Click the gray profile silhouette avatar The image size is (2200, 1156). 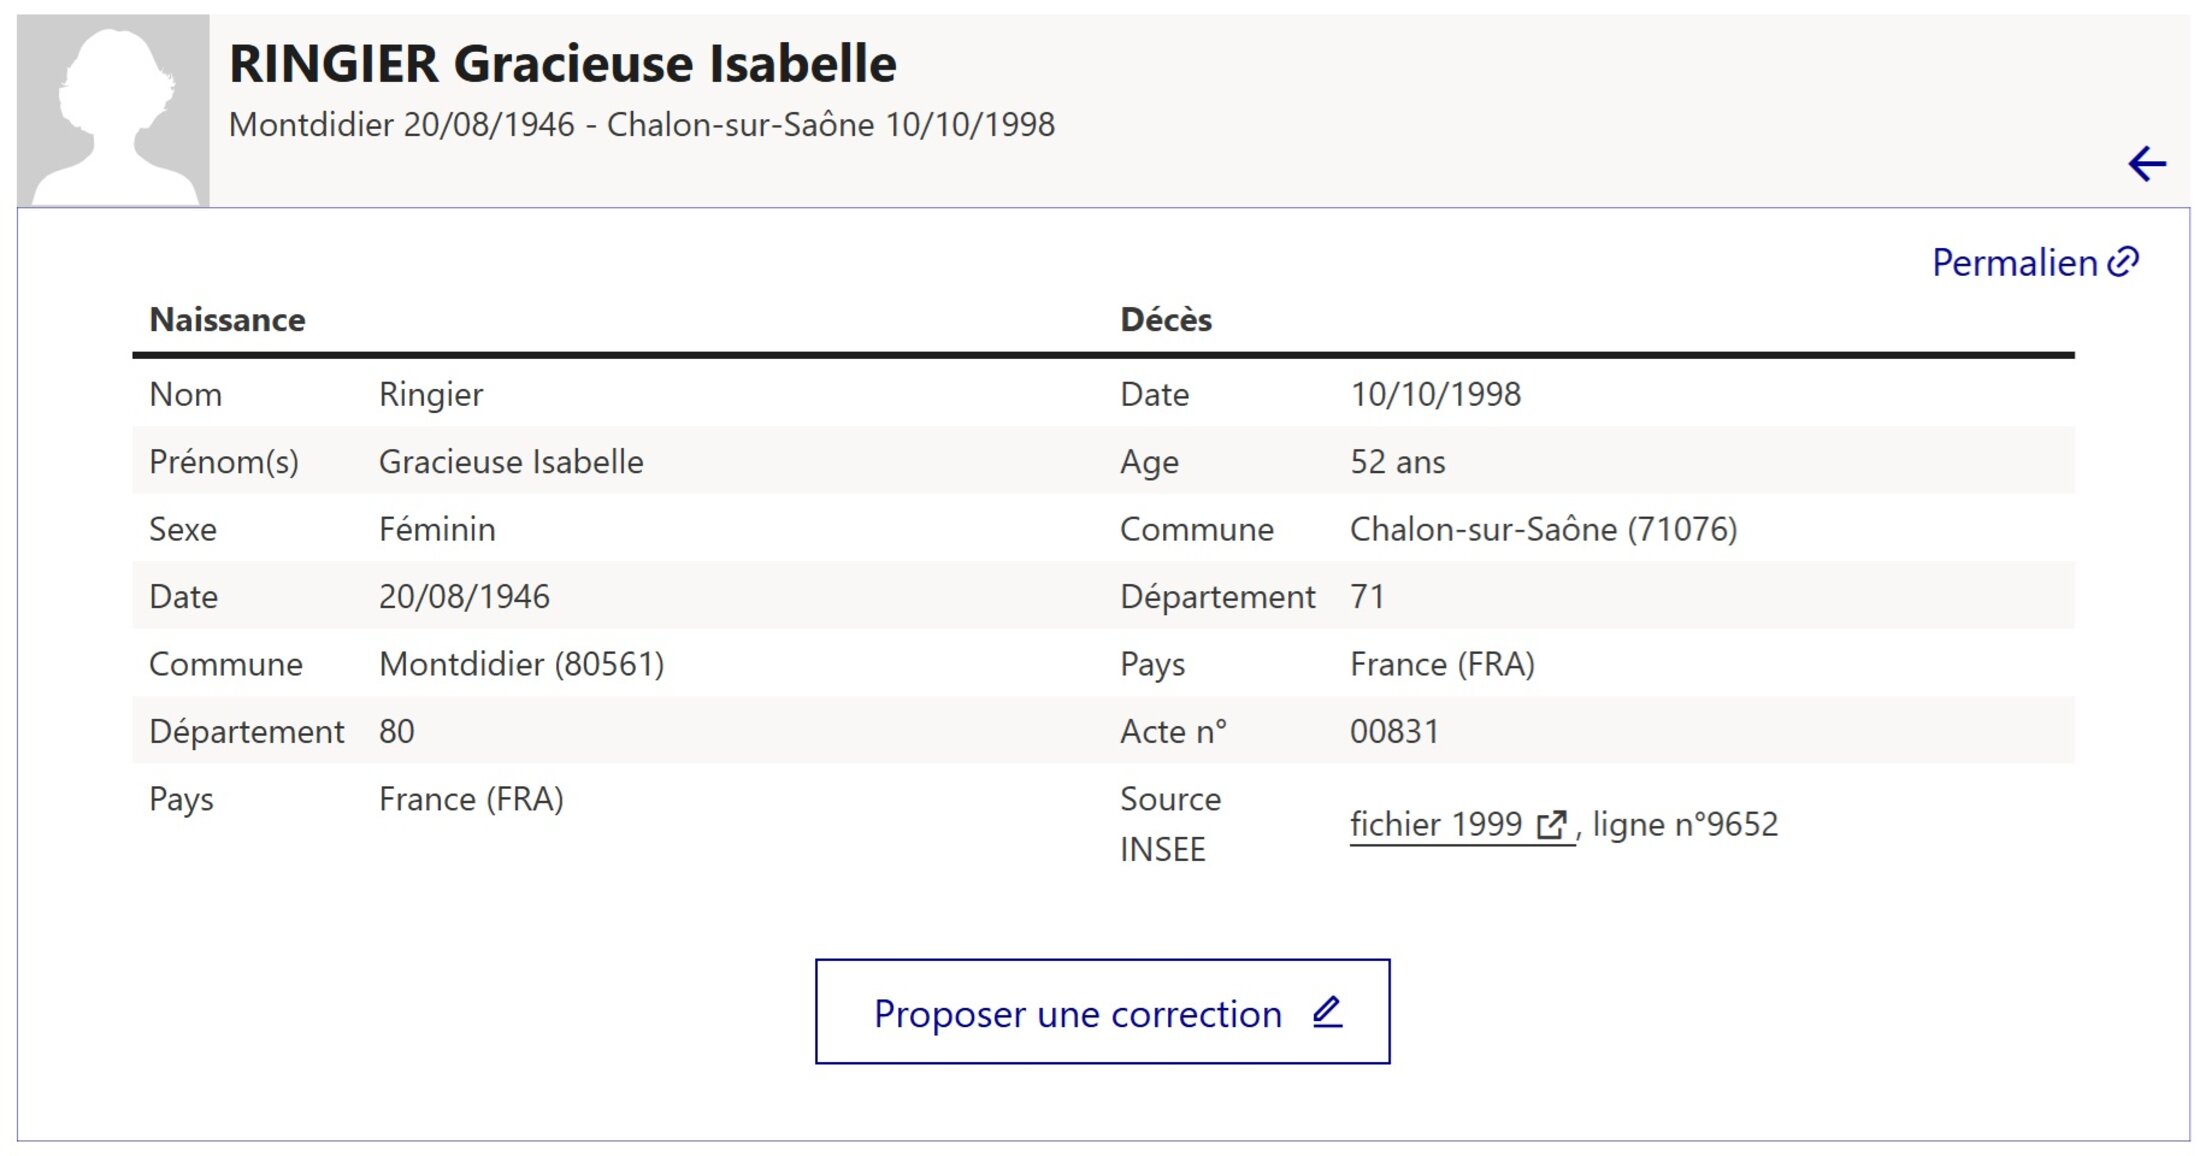point(113,111)
